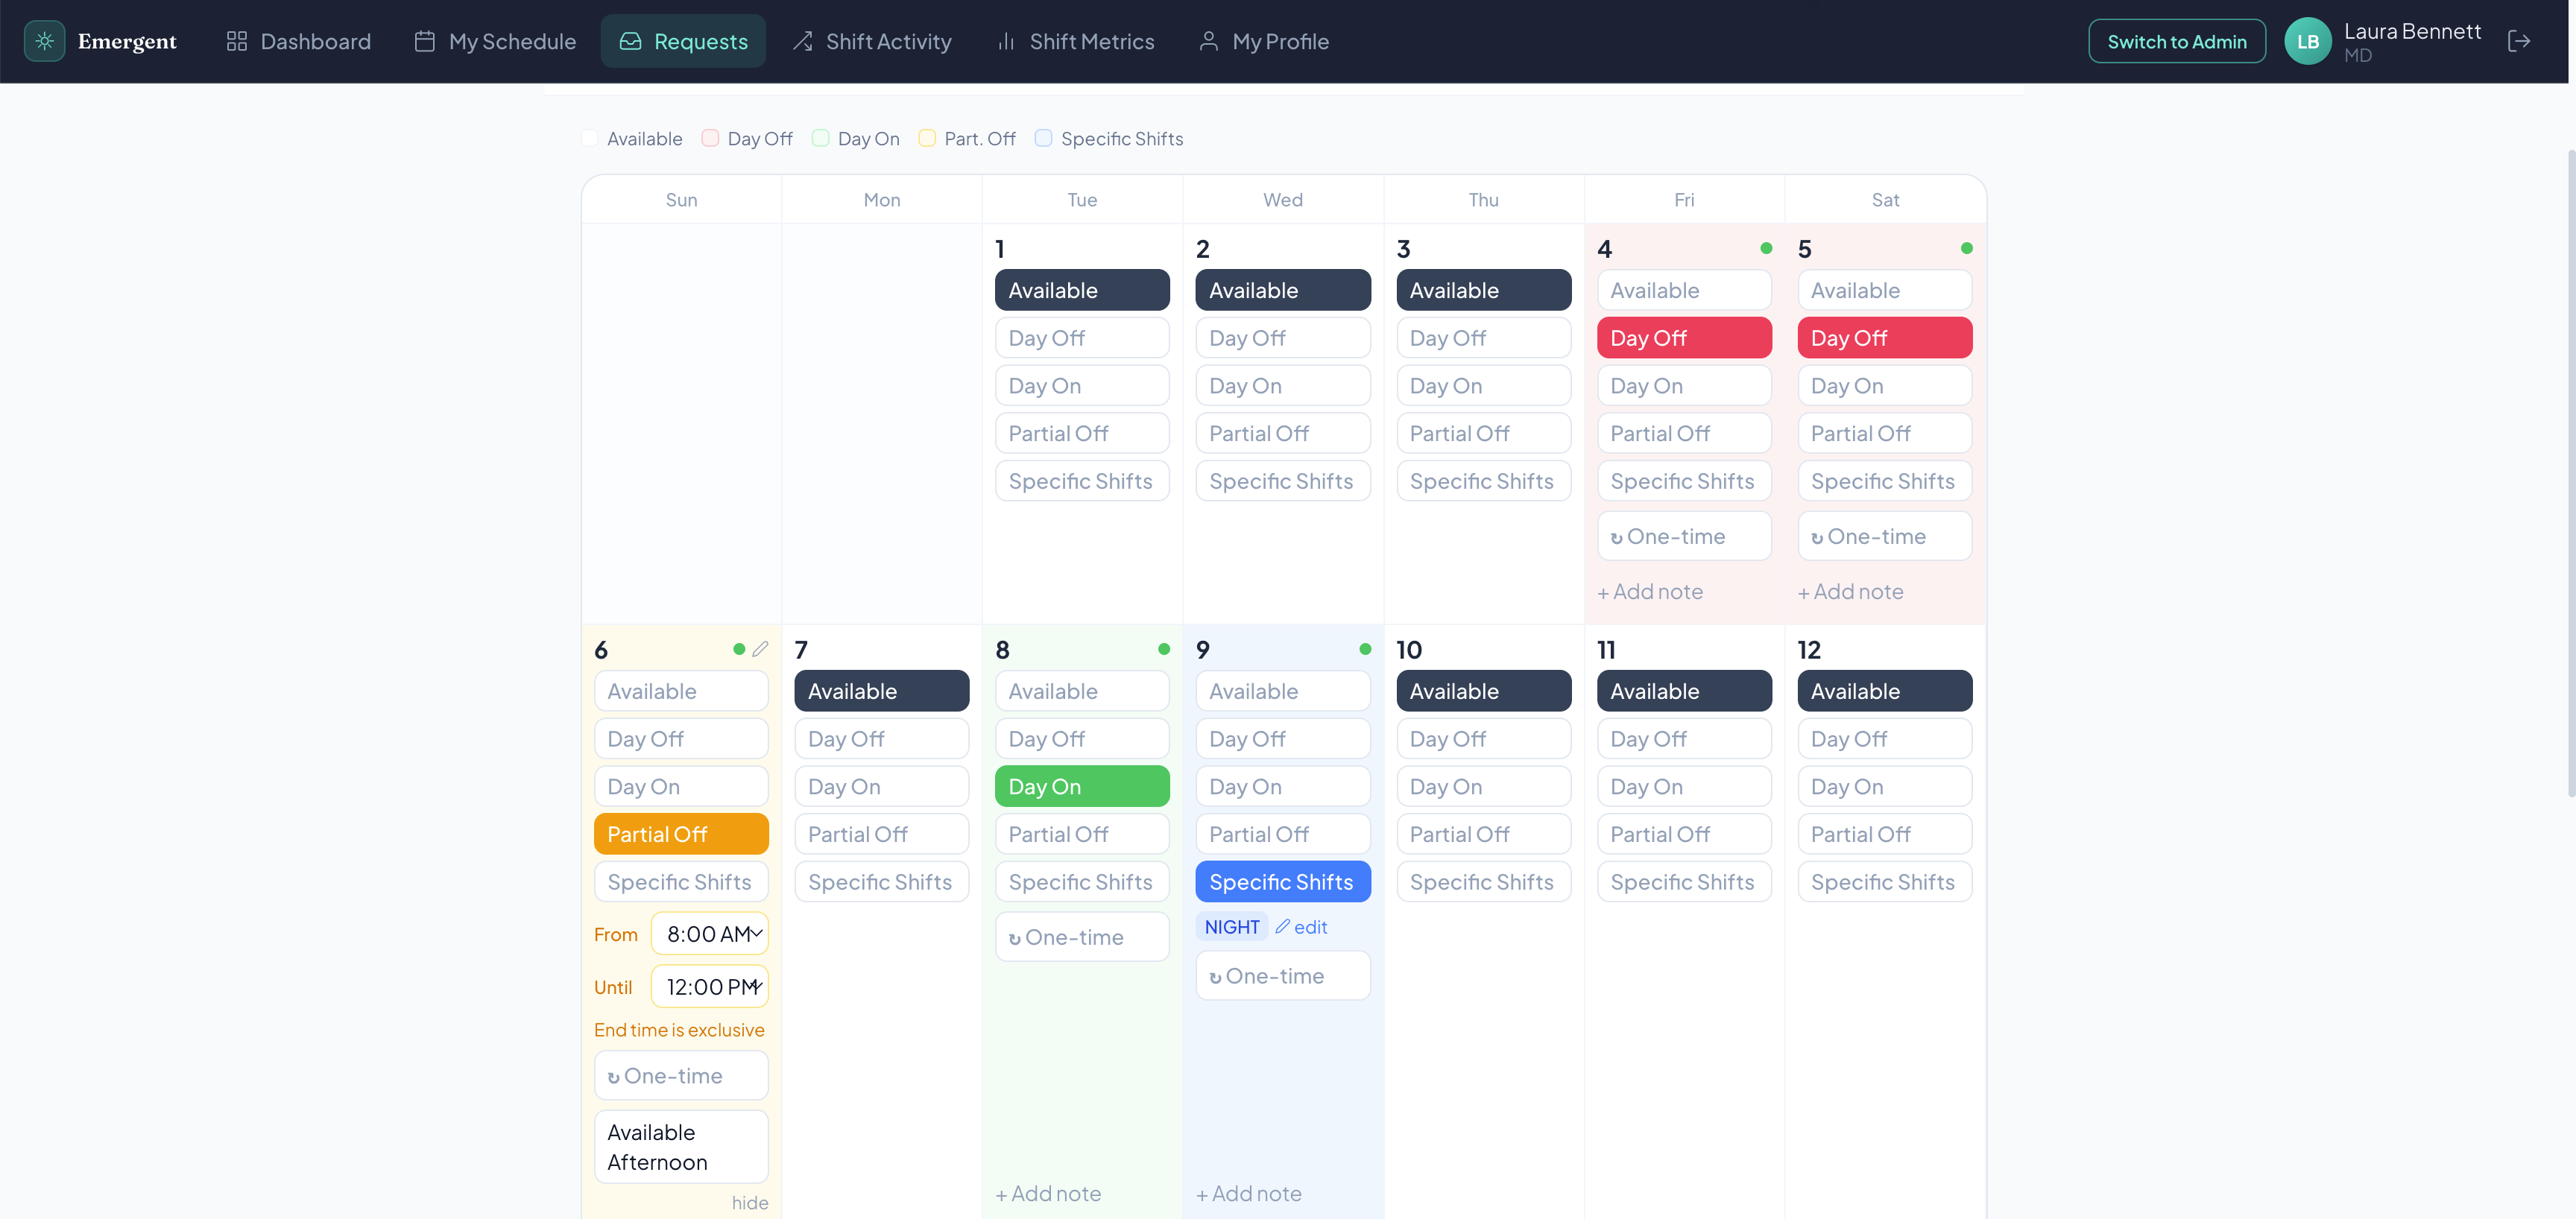2576x1219 pixels.
Task: Click the Emergent logo icon
Action: 44,41
